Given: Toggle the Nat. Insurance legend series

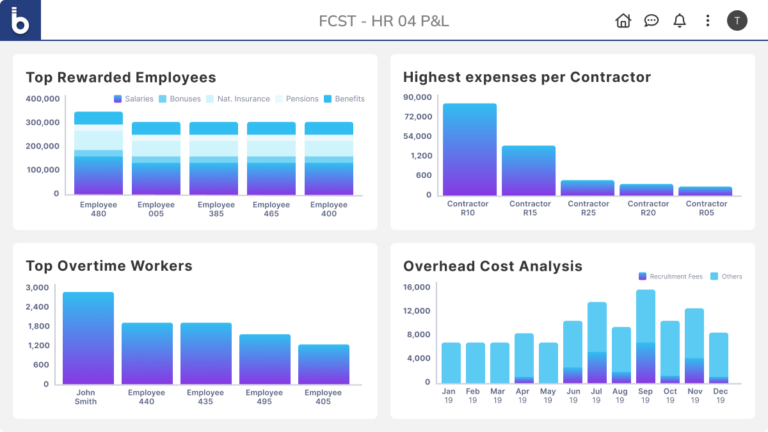Looking at the screenshot, I should 237,99.
